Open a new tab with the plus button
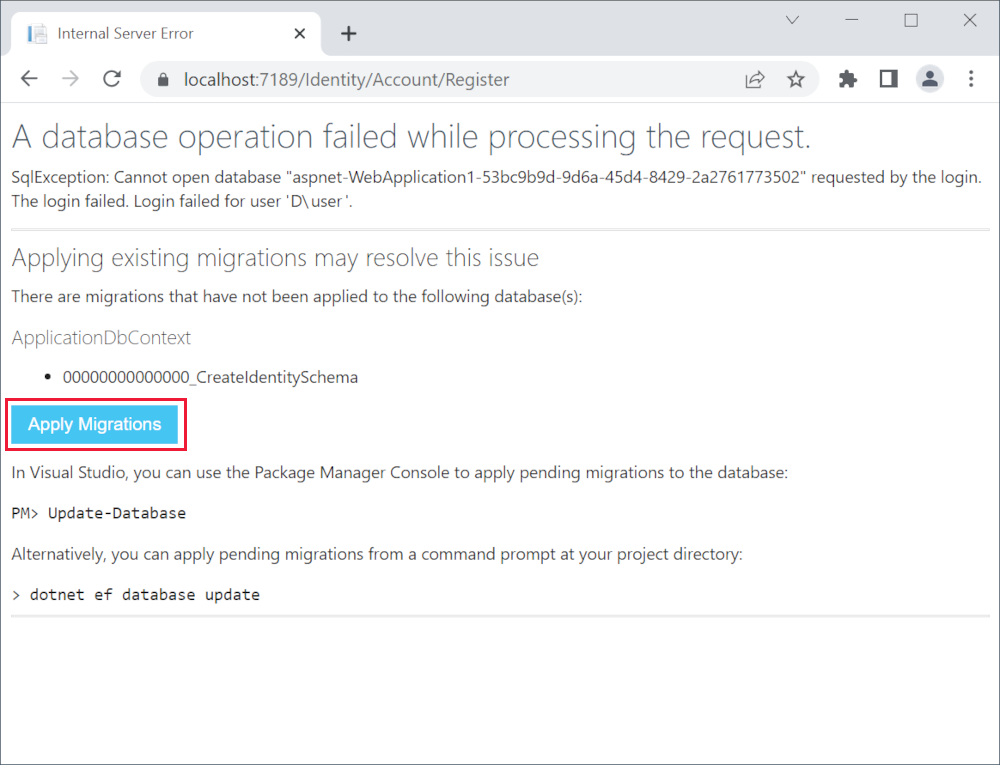Viewport: 1000px width, 765px height. 348,33
